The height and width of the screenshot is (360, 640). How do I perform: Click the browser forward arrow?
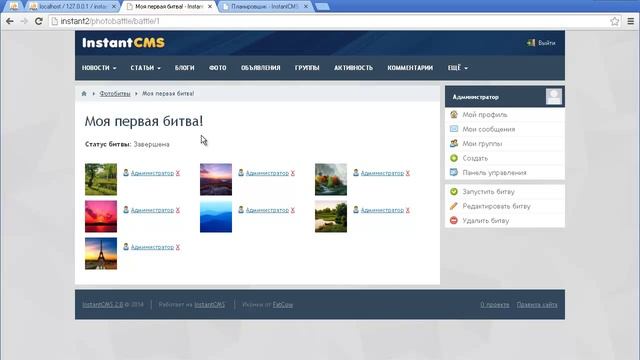(24, 21)
